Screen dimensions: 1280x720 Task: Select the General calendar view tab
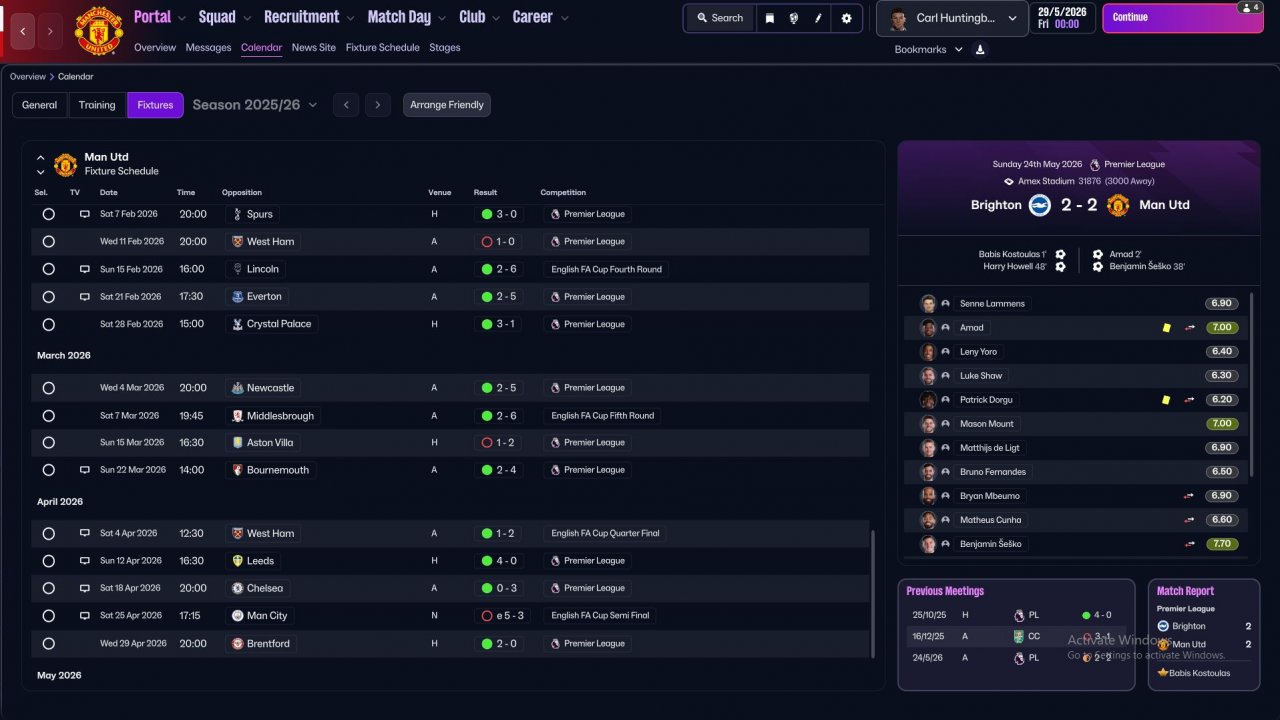click(x=40, y=105)
